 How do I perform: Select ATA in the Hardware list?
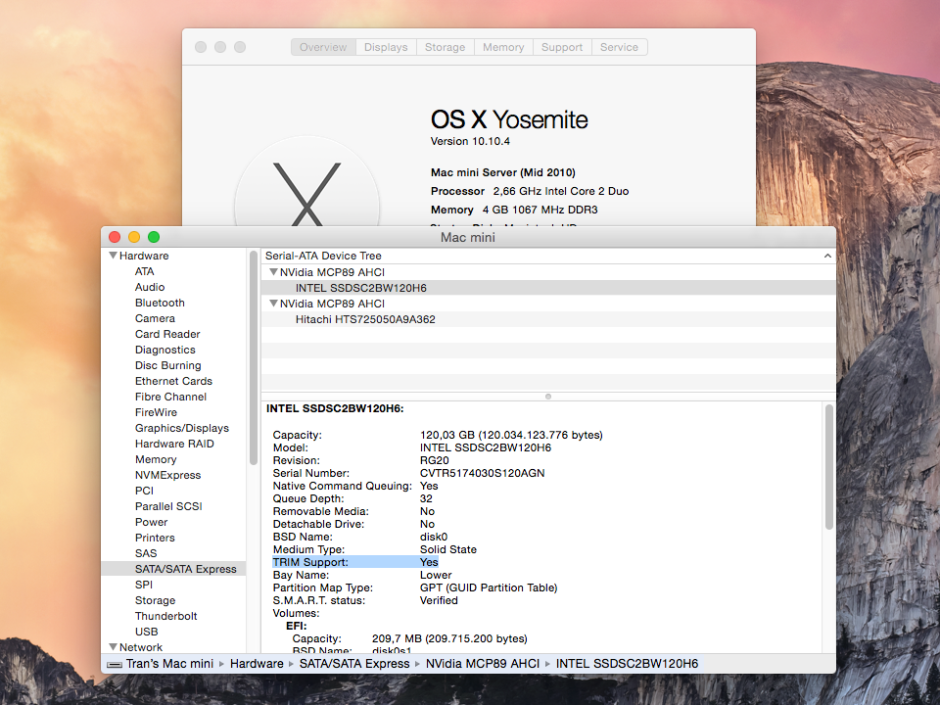pyautogui.click(x=144, y=272)
